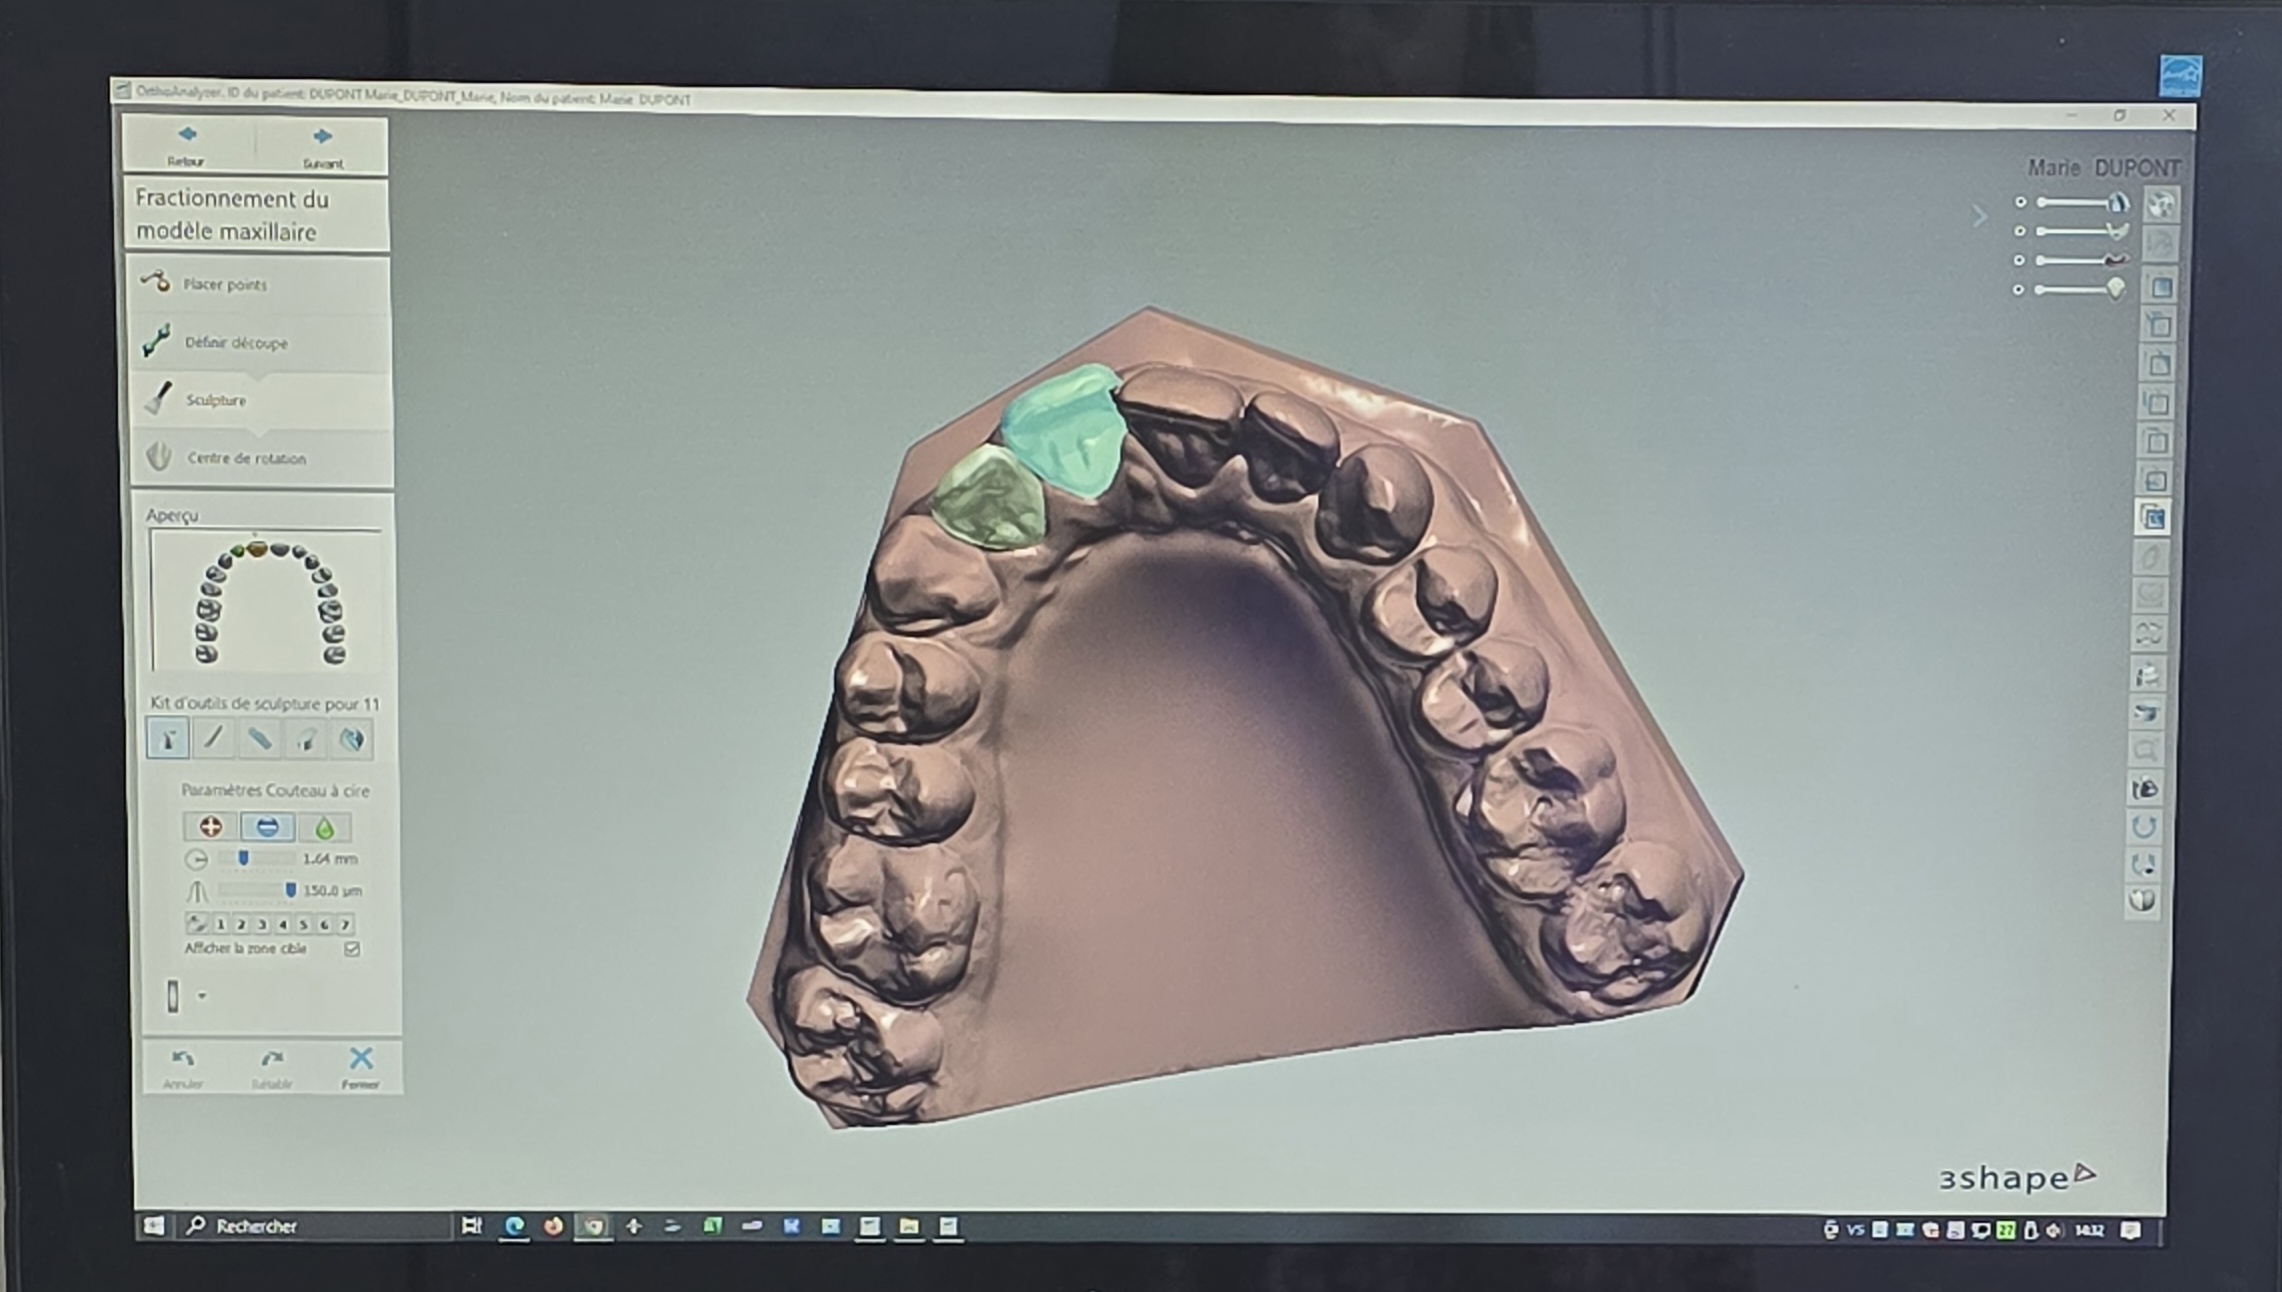Choose wax knife preset 3
The image size is (2282, 1292).
click(x=262, y=925)
